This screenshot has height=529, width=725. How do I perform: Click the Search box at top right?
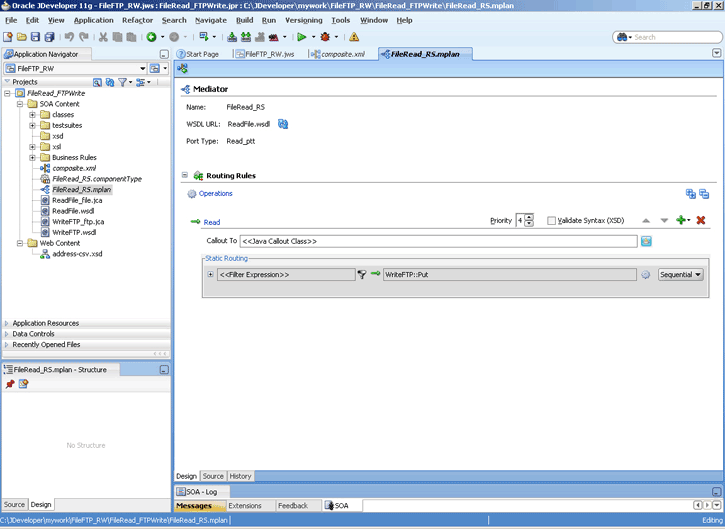point(667,37)
